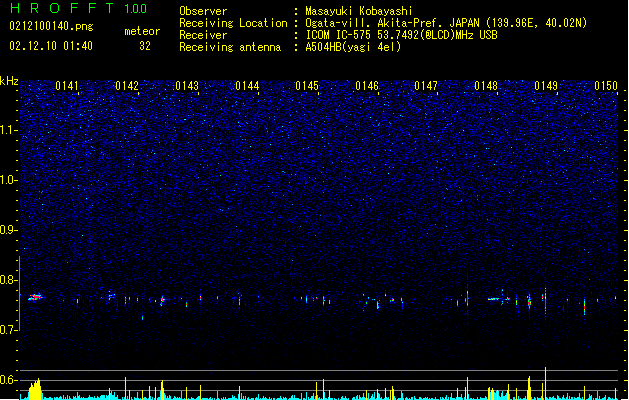Click the 0148 time marker
Image resolution: width=629 pixels, height=400 pixels.
tap(486, 86)
